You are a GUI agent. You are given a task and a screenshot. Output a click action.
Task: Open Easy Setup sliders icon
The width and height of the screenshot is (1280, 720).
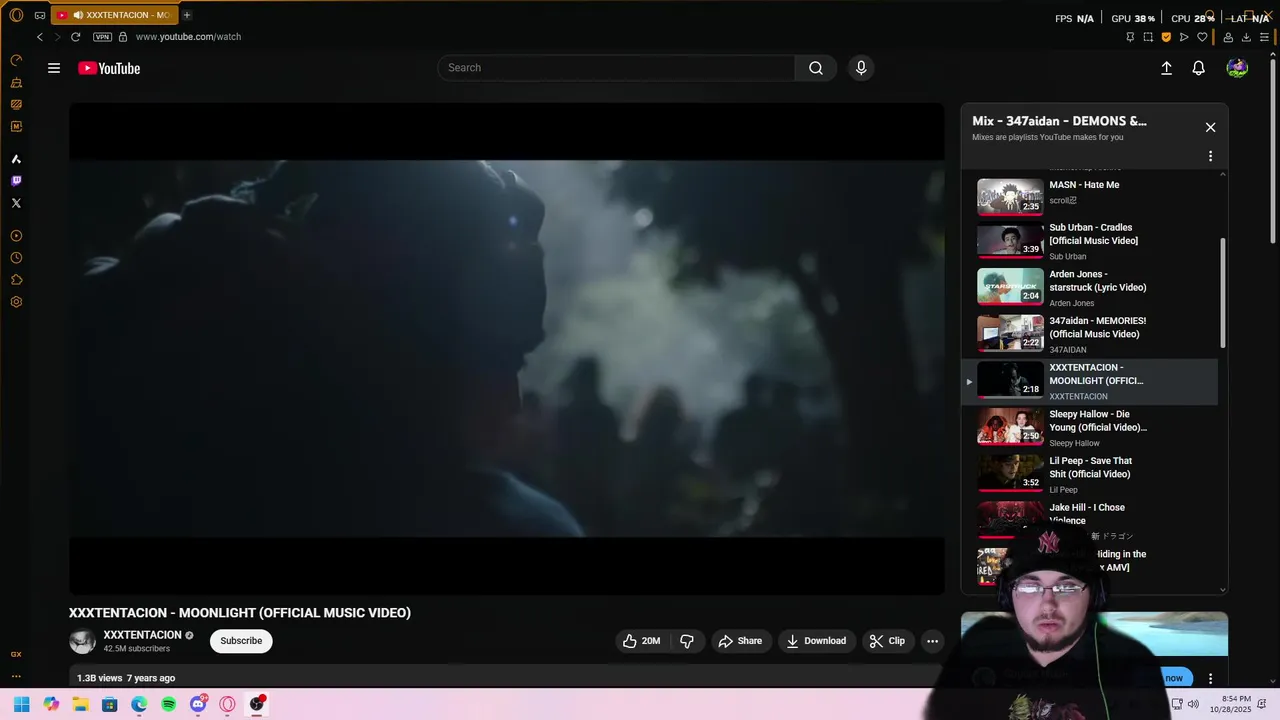[1264, 37]
